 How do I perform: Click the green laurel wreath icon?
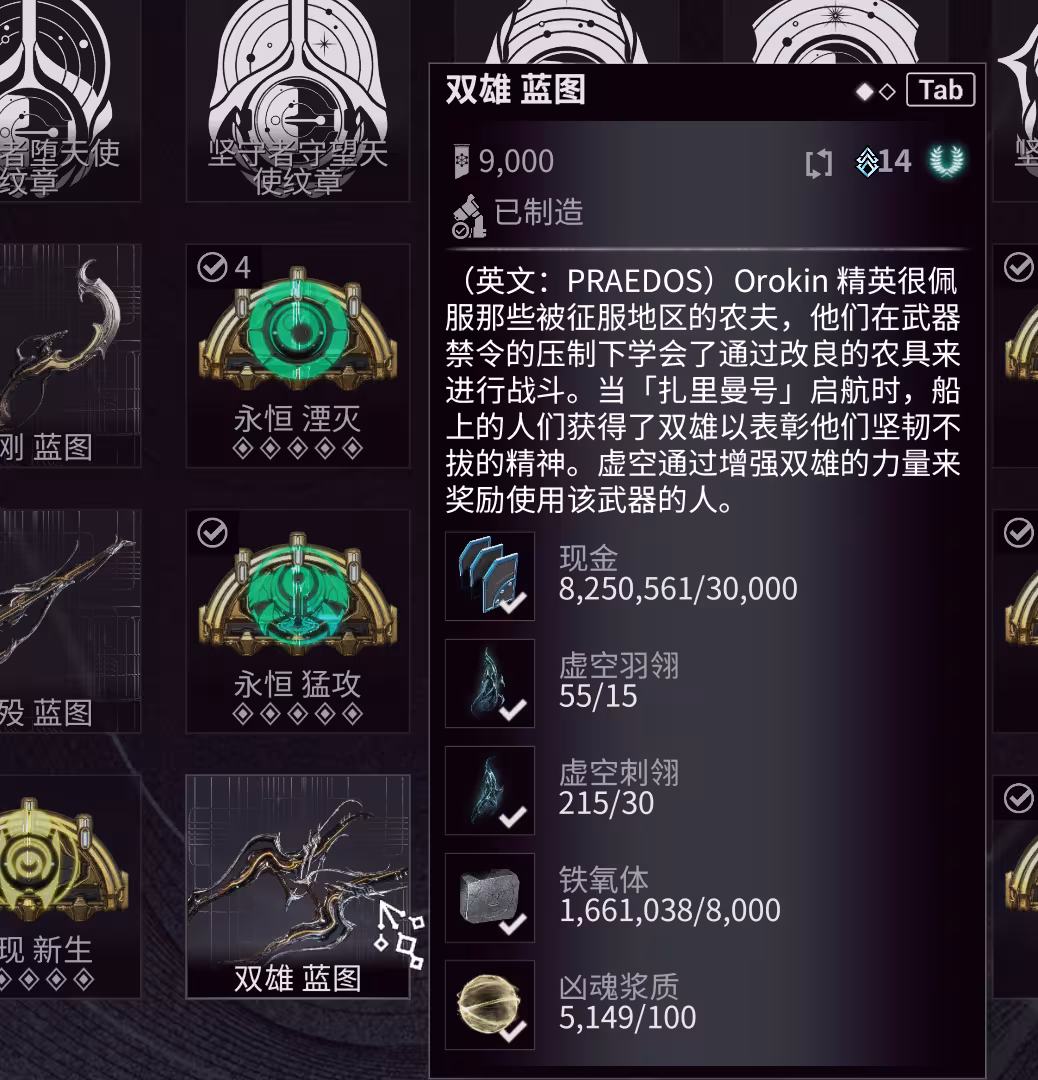(x=947, y=160)
